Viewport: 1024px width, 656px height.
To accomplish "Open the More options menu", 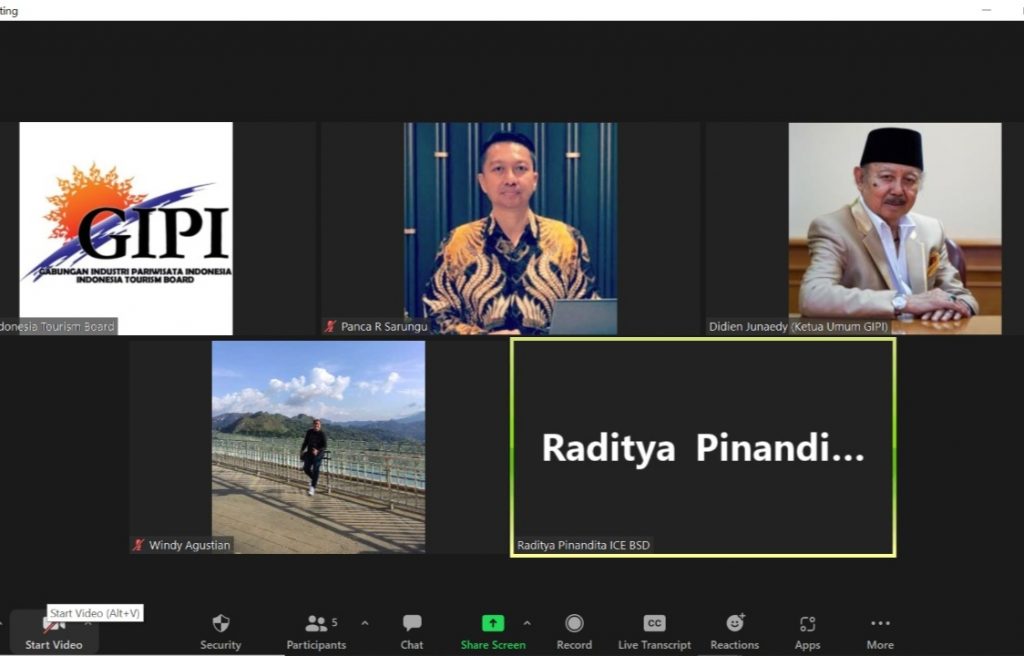I will click(x=880, y=631).
